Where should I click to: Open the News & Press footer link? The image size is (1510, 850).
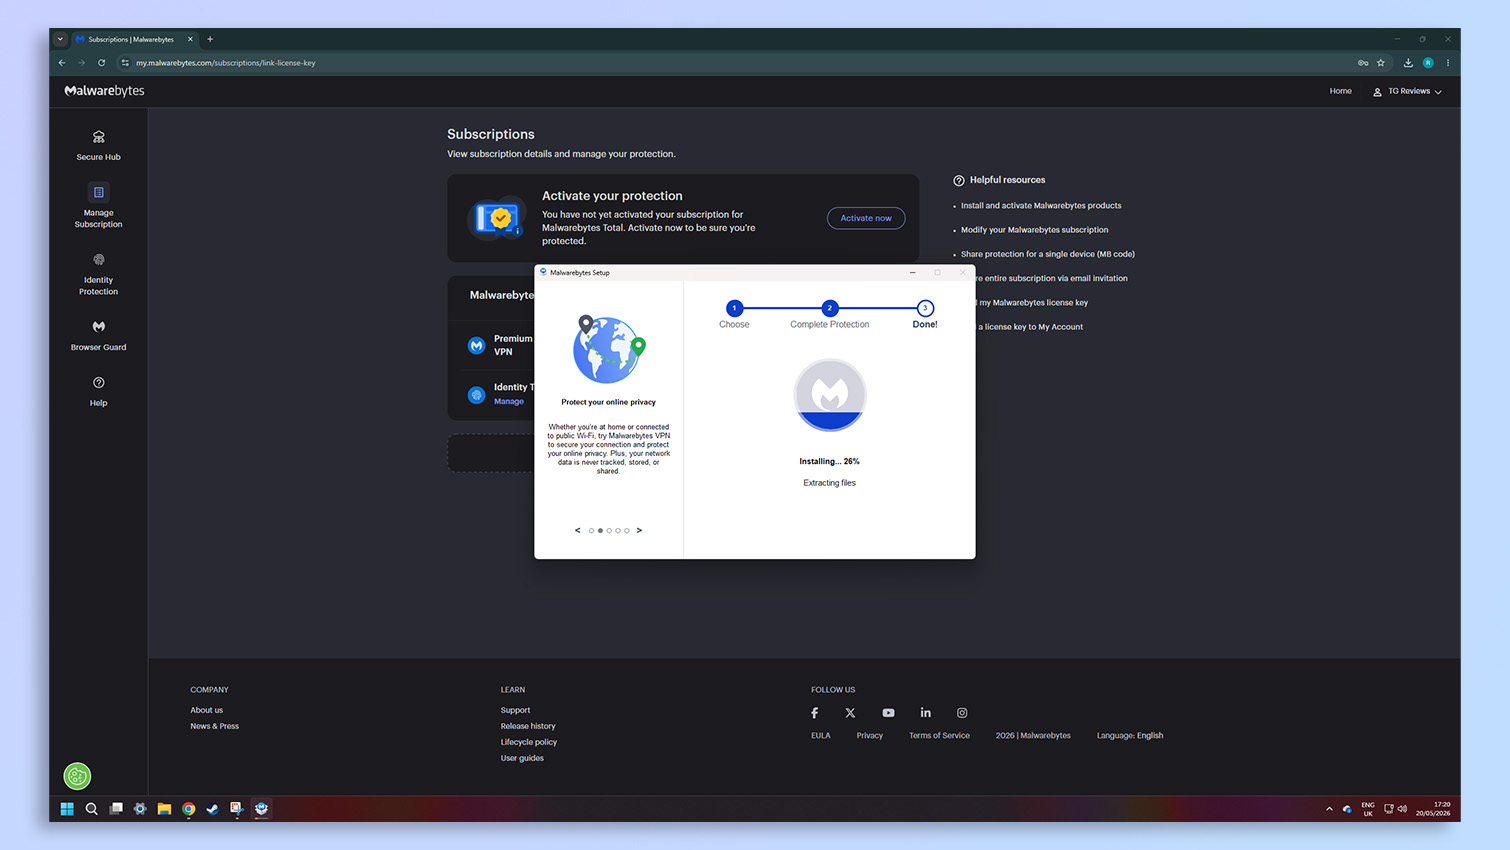pos(215,726)
